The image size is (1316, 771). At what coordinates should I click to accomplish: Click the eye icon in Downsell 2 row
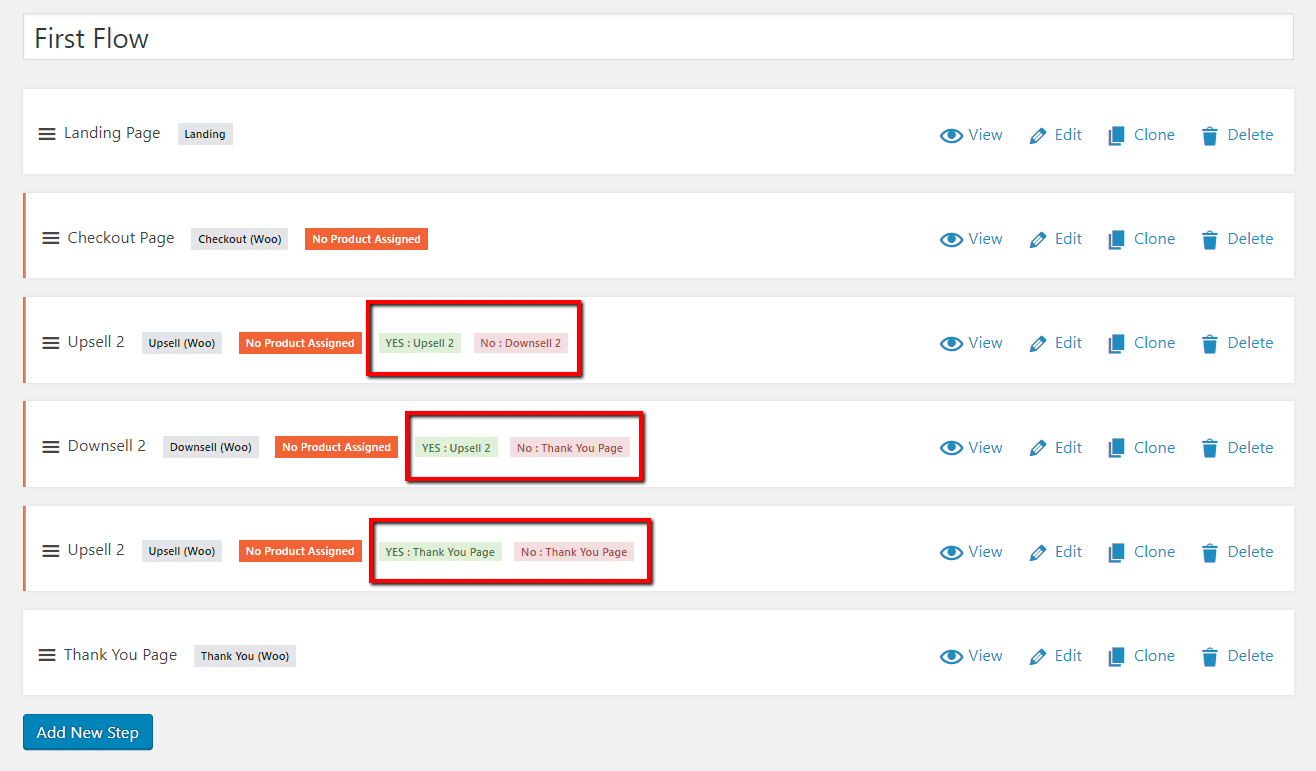pos(951,449)
